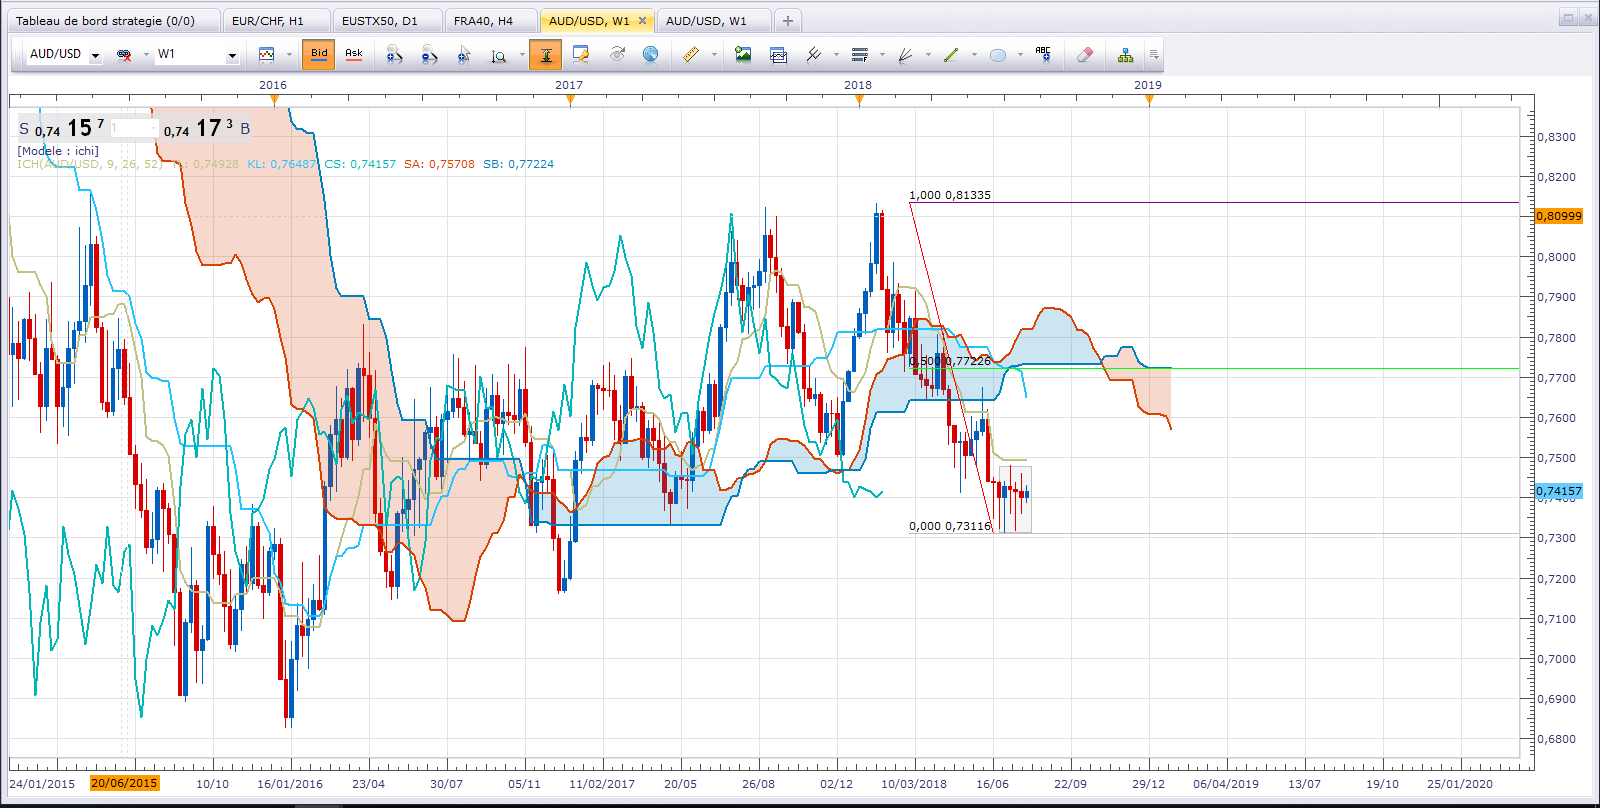Add a new chart tab with plus

788,21
